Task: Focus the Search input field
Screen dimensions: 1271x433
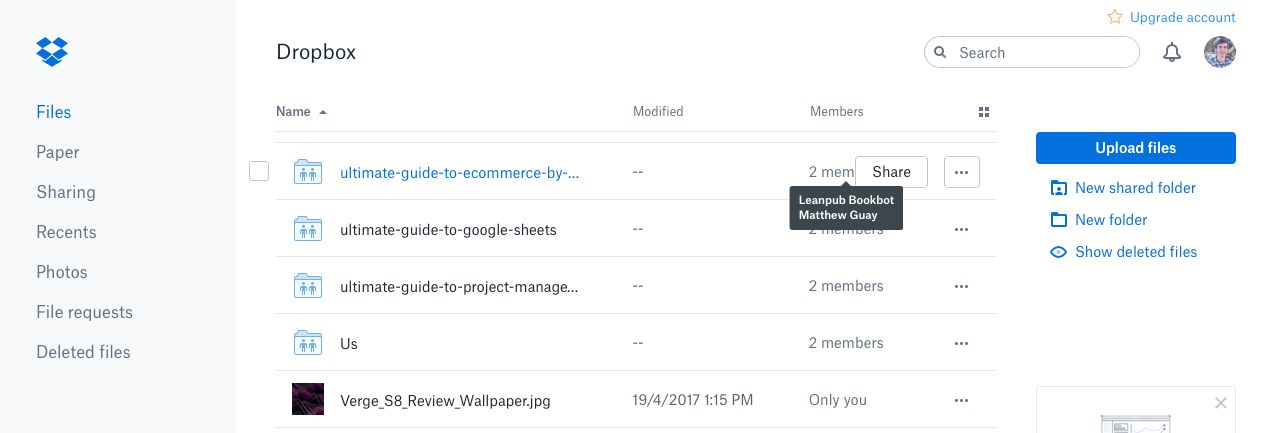Action: click(x=1040, y=53)
